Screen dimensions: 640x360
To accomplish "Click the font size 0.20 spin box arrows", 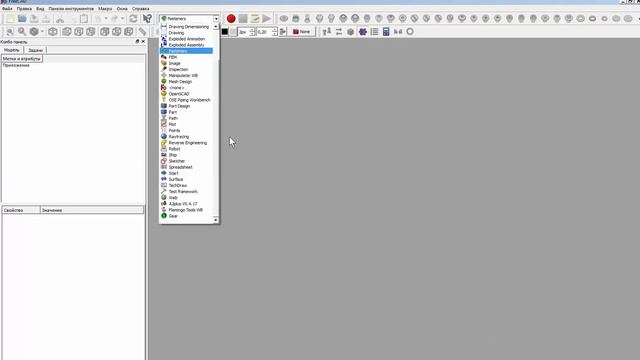I will coord(275,31).
